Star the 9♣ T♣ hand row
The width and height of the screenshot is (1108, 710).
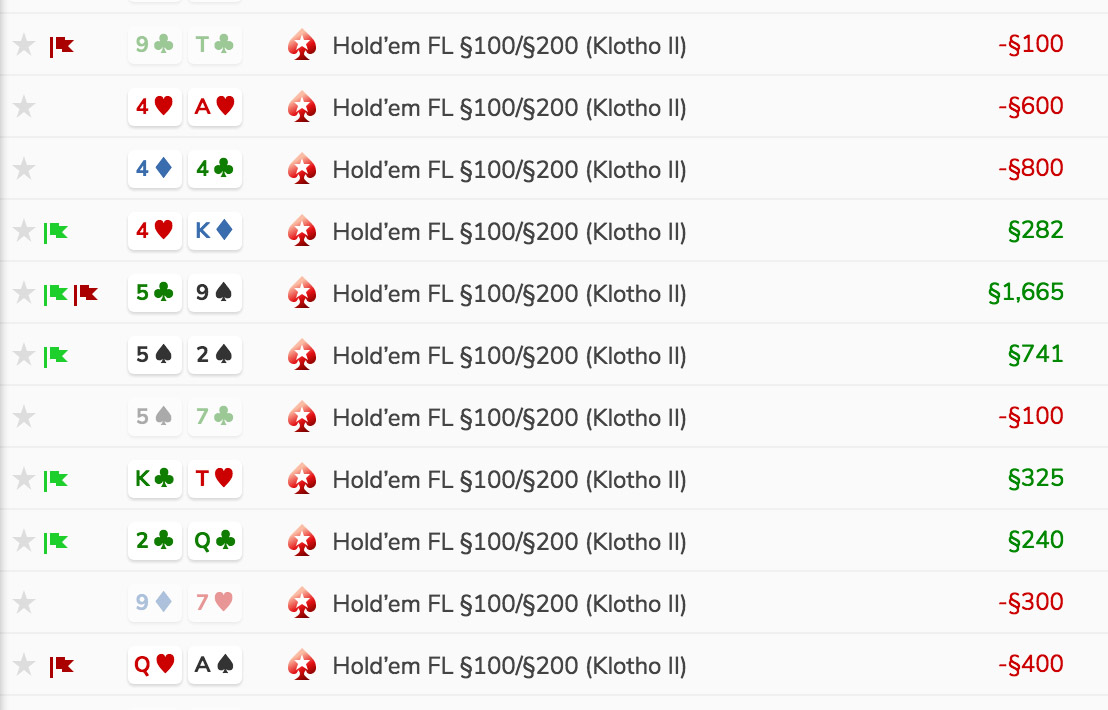[x=24, y=45]
